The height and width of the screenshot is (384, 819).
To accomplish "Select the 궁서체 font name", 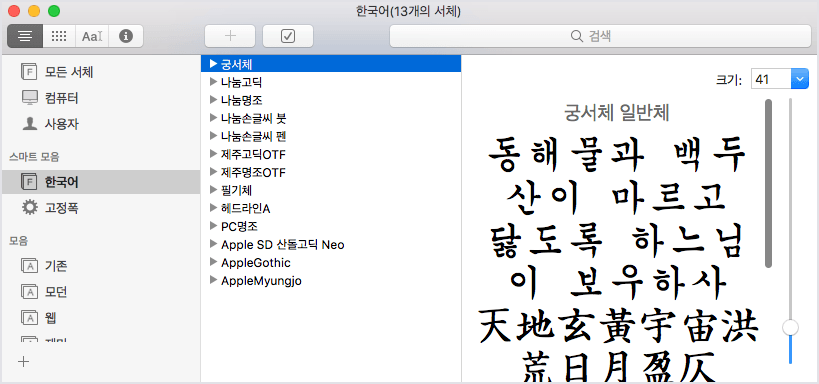I will pyautogui.click(x=237, y=64).
